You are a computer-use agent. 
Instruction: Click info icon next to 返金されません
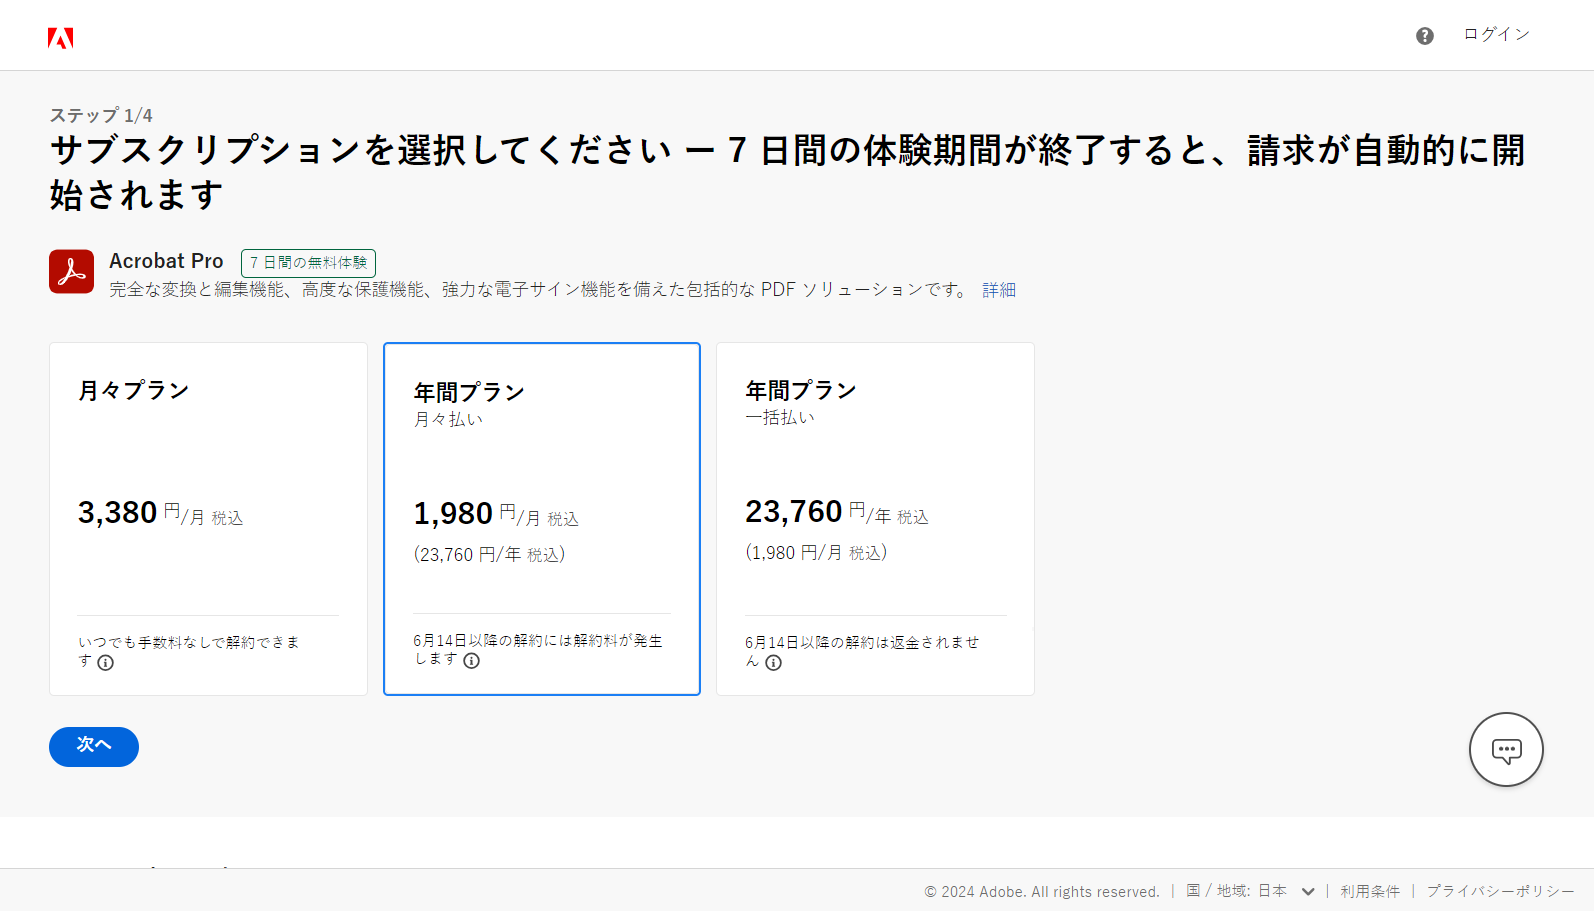pyautogui.click(x=774, y=663)
